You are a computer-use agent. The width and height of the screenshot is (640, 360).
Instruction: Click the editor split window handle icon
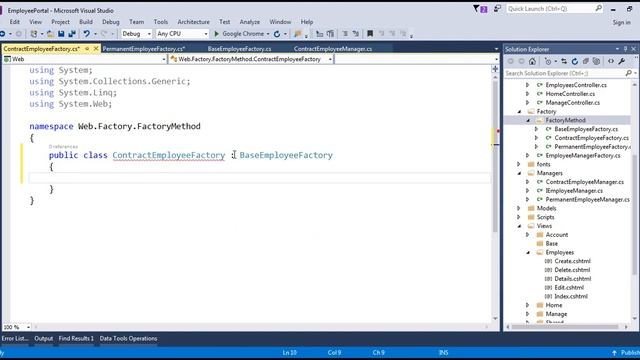pyautogui.click(x=495, y=69)
